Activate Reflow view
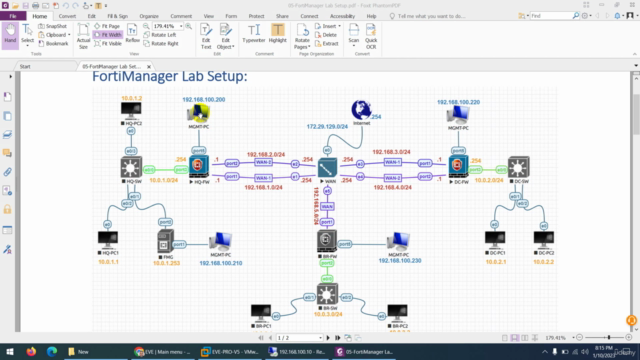The width and height of the screenshot is (640, 360). (132, 34)
